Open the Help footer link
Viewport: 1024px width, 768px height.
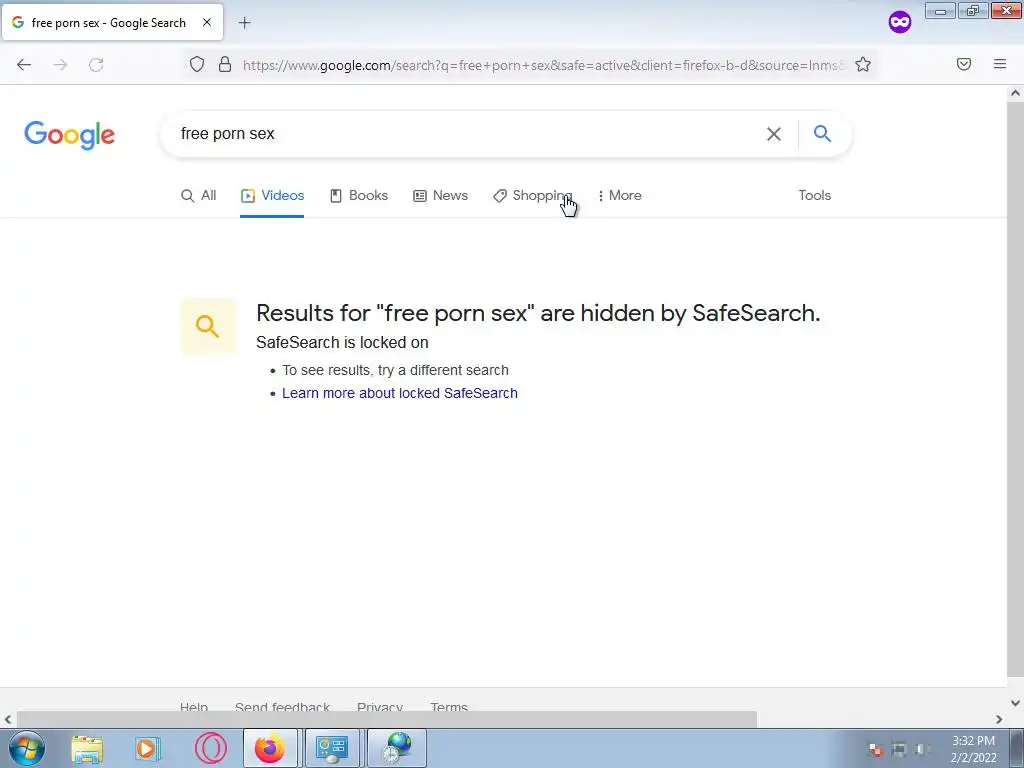click(x=194, y=707)
